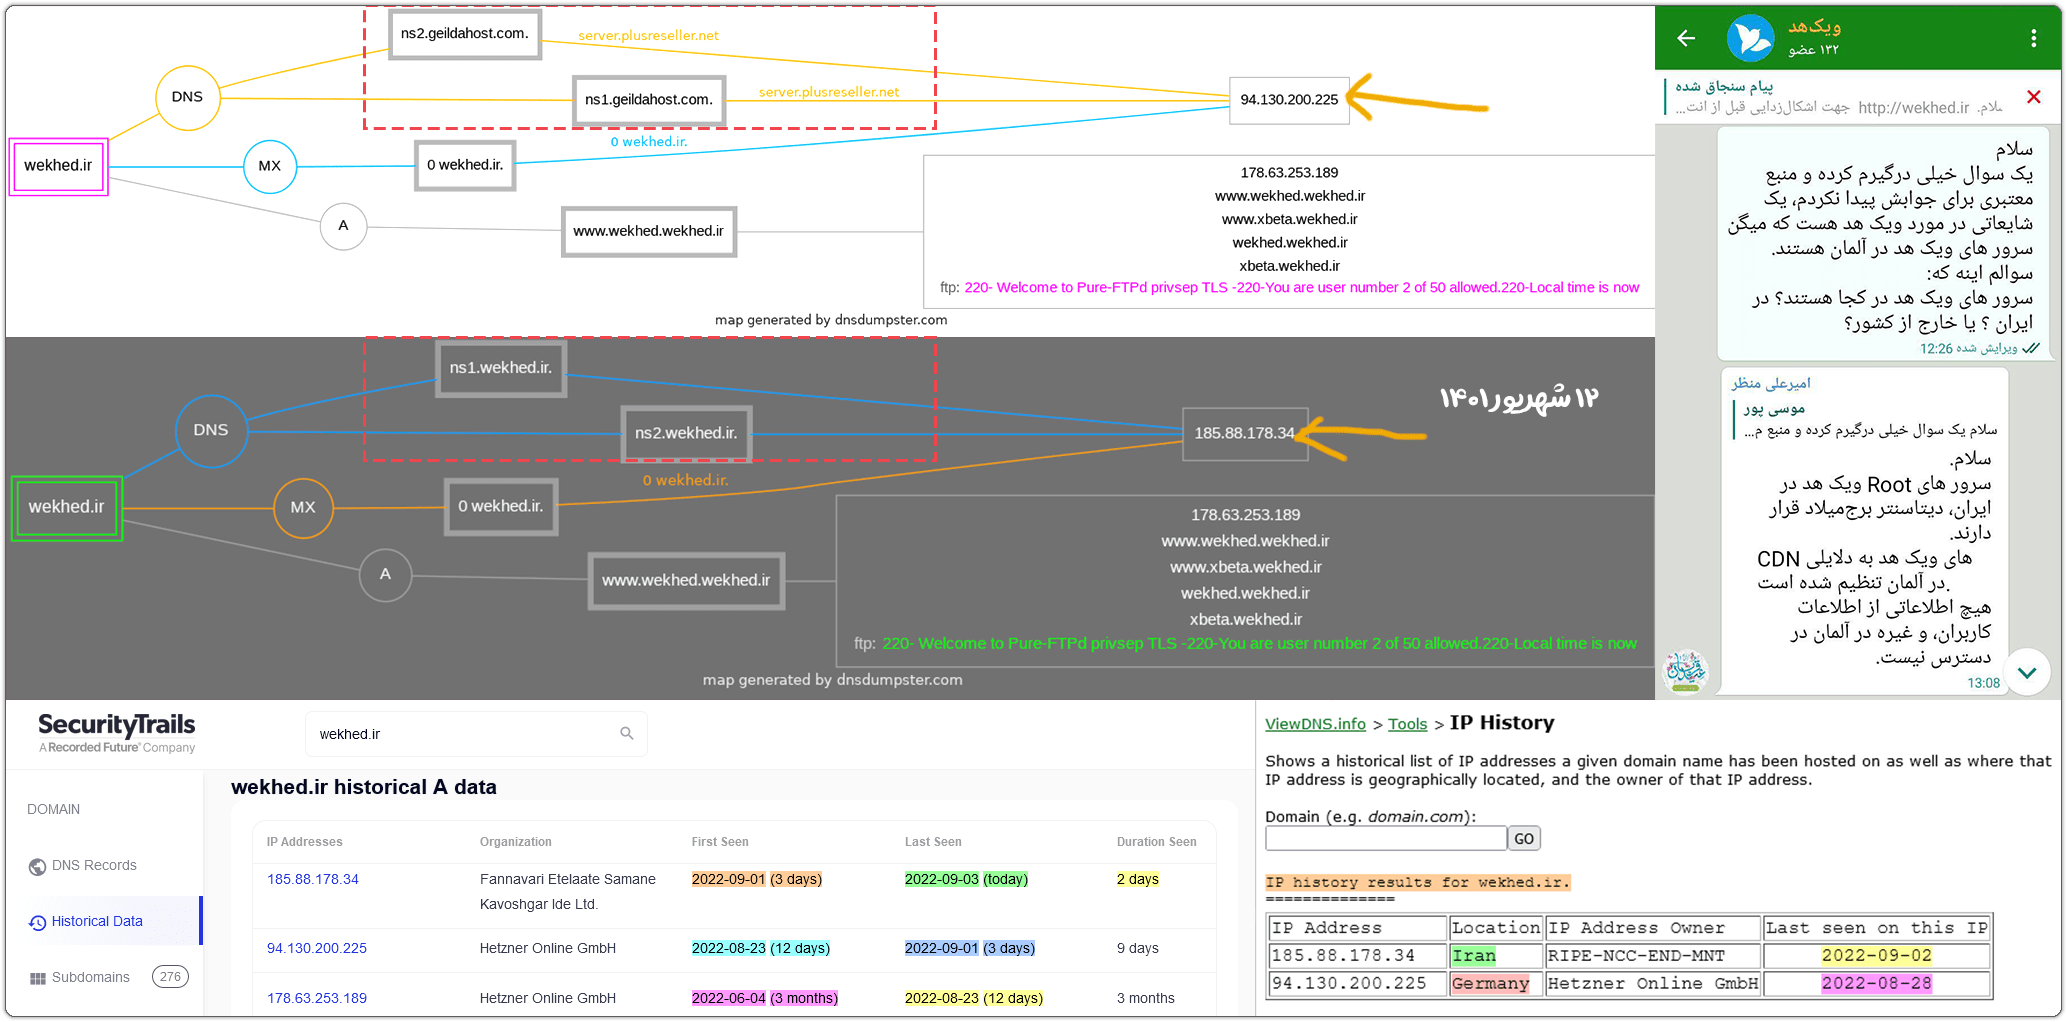
Task: Click the back arrow in chat header
Action: click(1686, 38)
